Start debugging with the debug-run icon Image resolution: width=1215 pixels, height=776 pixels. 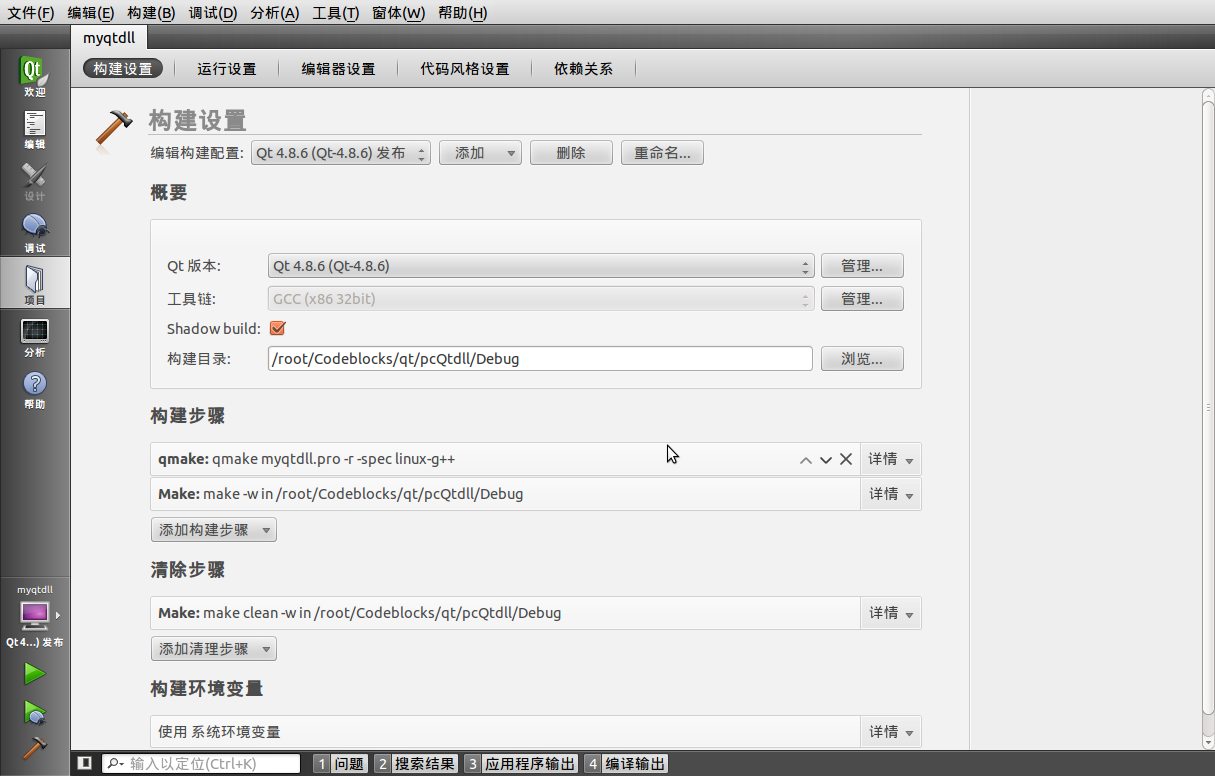[35, 712]
